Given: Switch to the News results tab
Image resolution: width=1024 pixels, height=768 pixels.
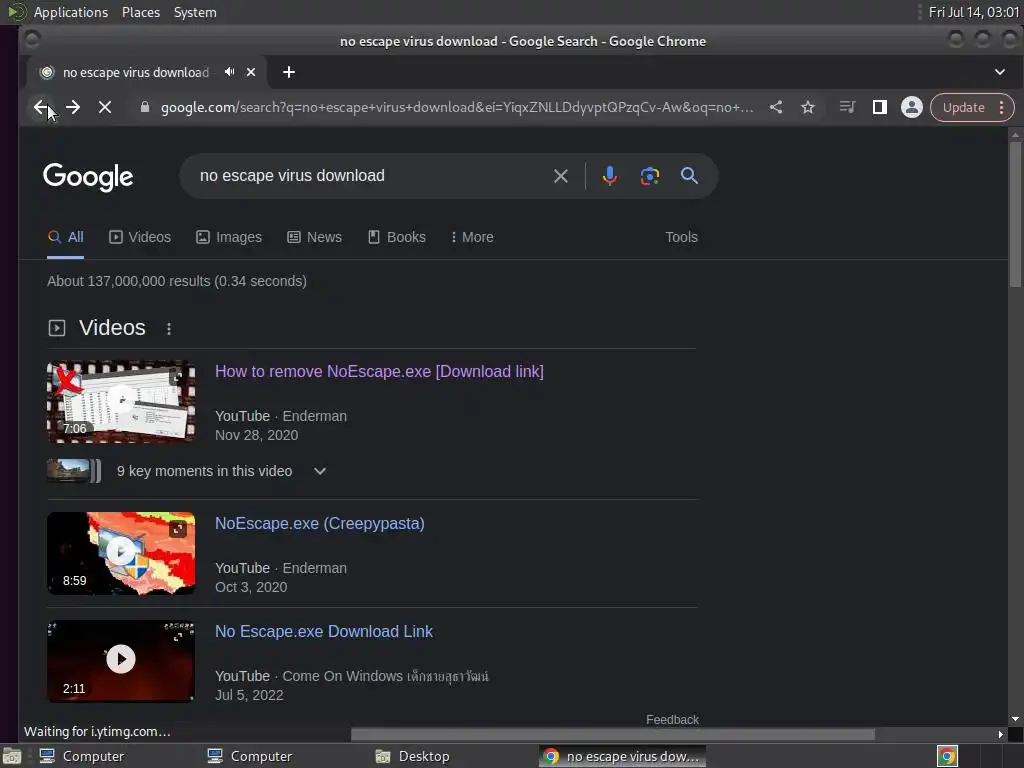Looking at the screenshot, I should click(315, 237).
